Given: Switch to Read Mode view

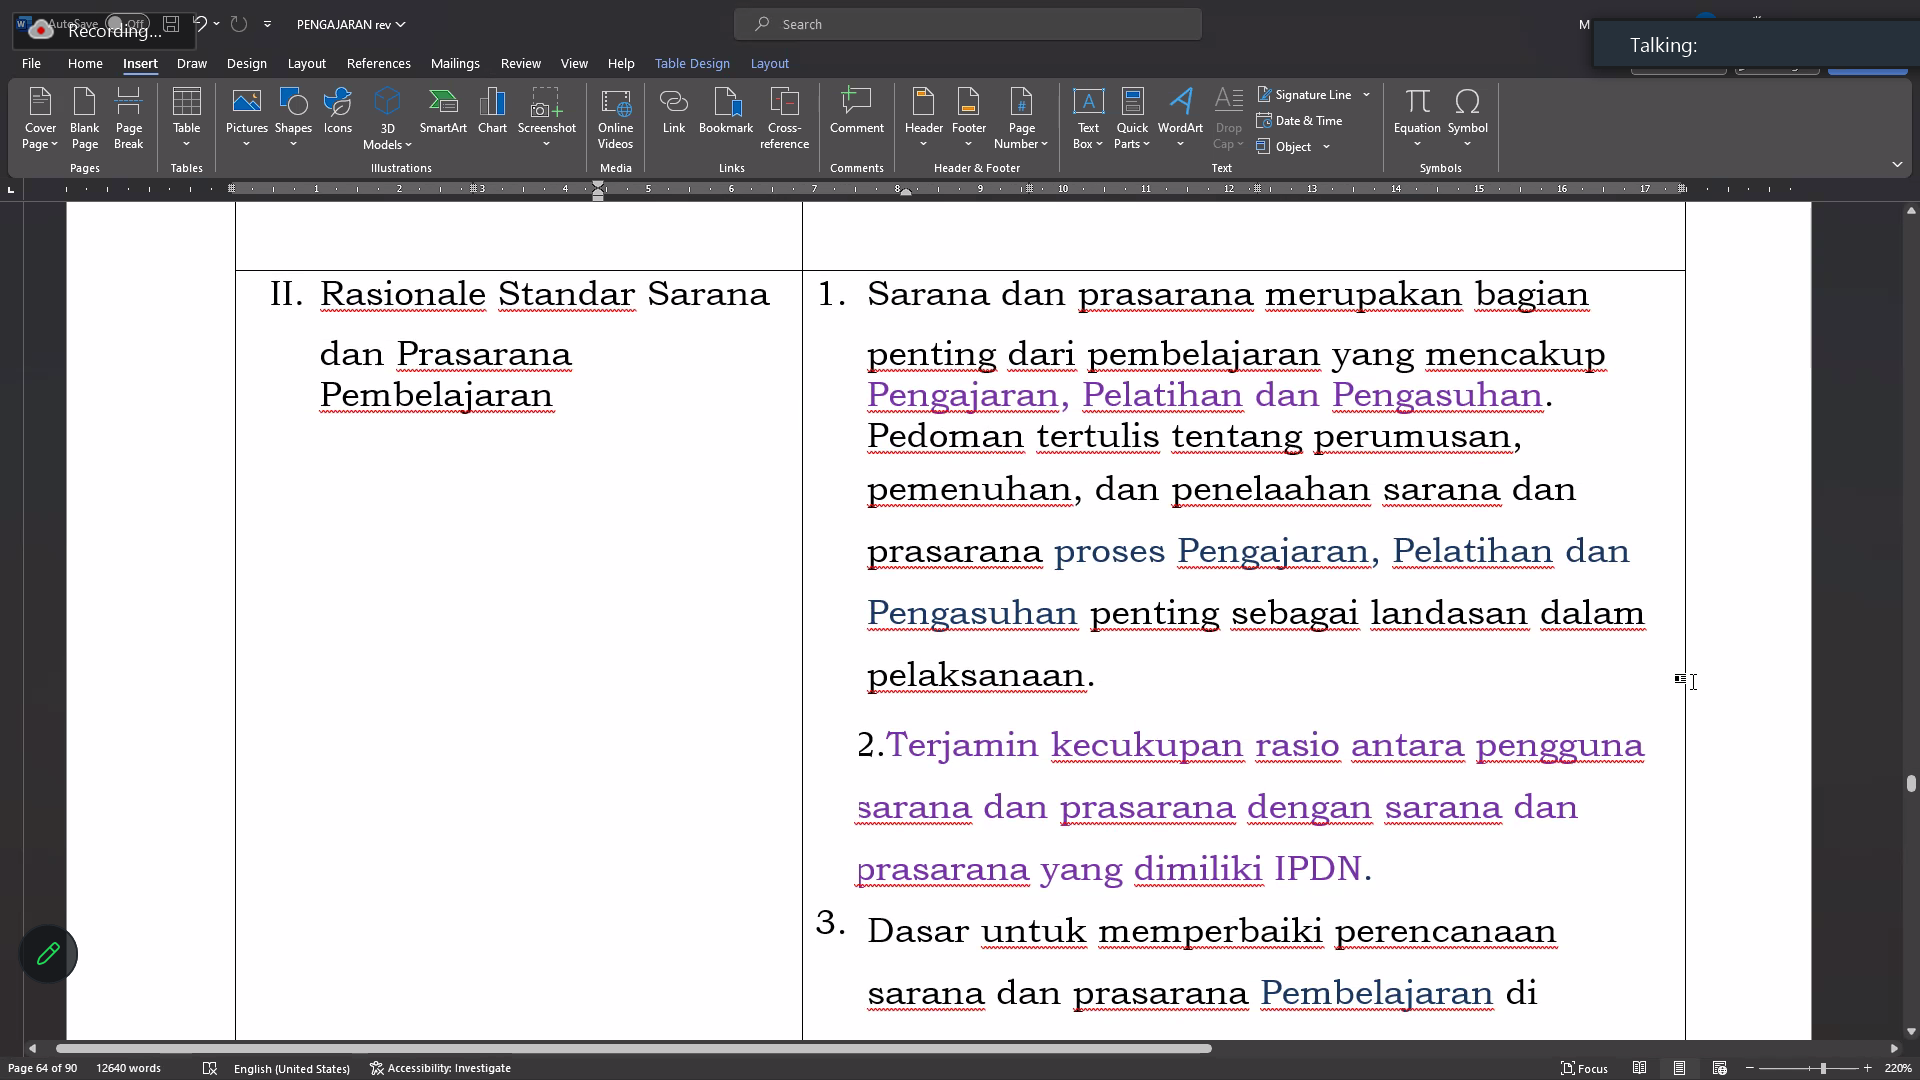Looking at the screenshot, I should click(1640, 1068).
